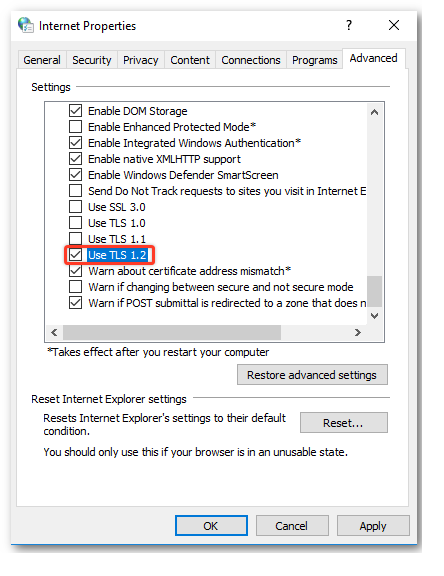The width and height of the screenshot is (444, 576).
Task: Switch to the General tab
Action: click(42, 60)
